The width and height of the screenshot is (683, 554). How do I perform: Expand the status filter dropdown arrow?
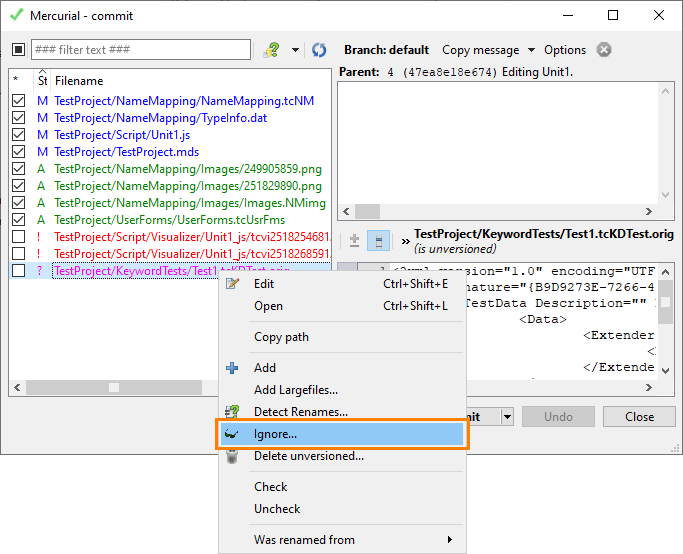click(295, 50)
